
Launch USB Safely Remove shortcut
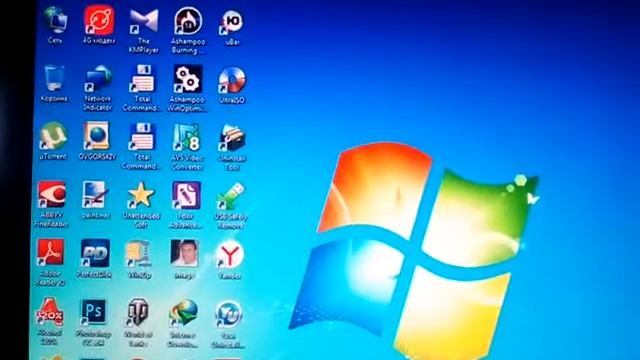click(x=231, y=197)
